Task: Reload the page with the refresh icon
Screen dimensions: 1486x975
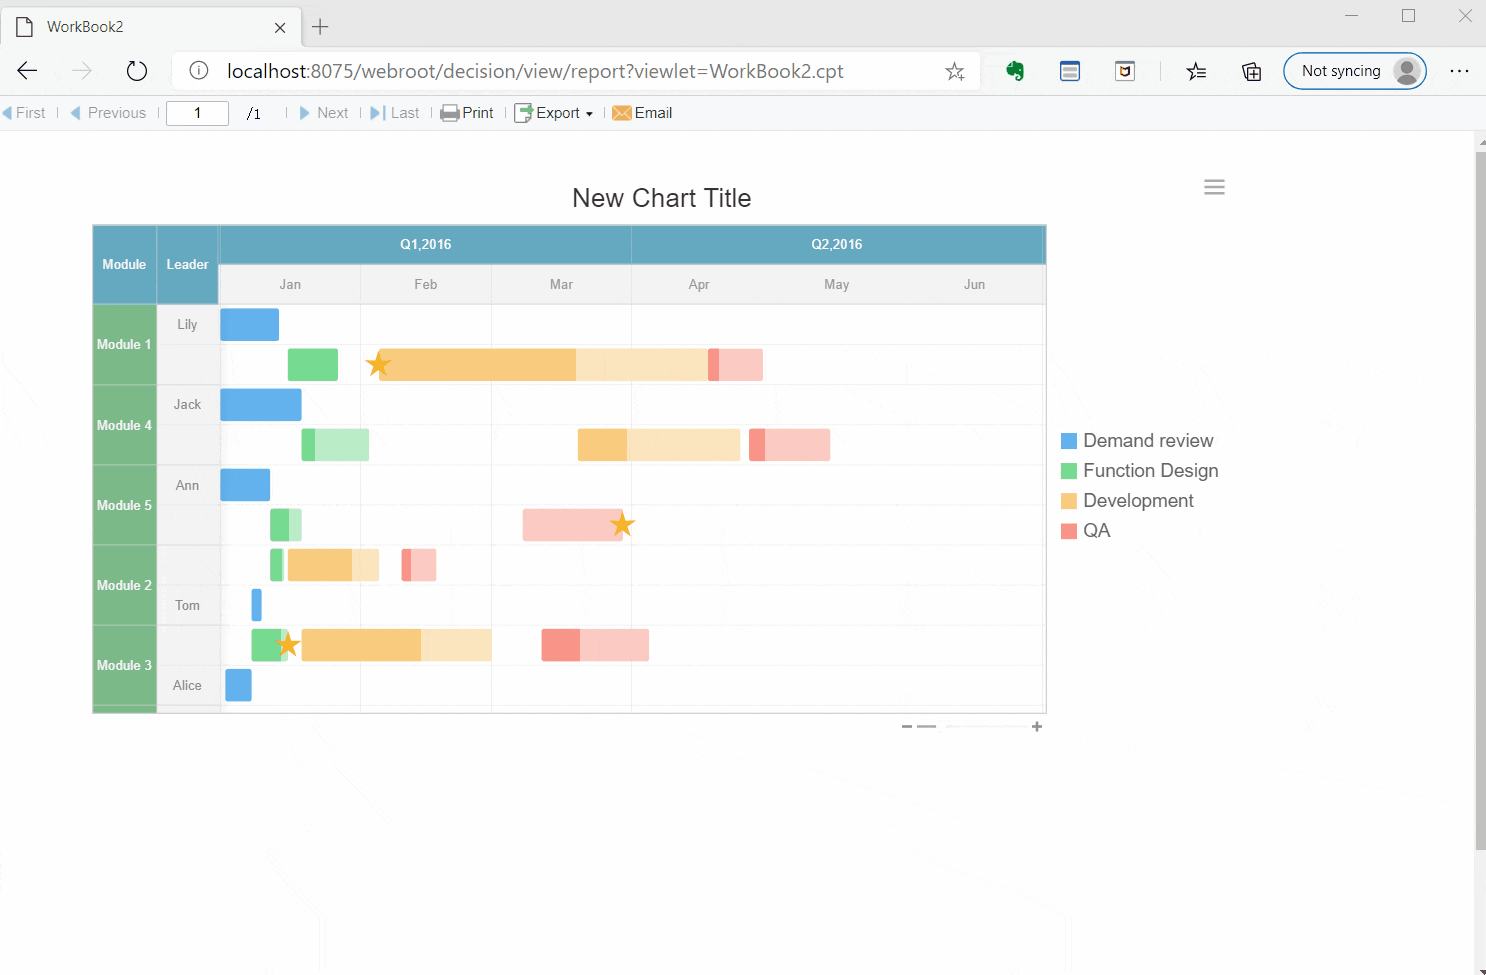Action: (x=137, y=70)
